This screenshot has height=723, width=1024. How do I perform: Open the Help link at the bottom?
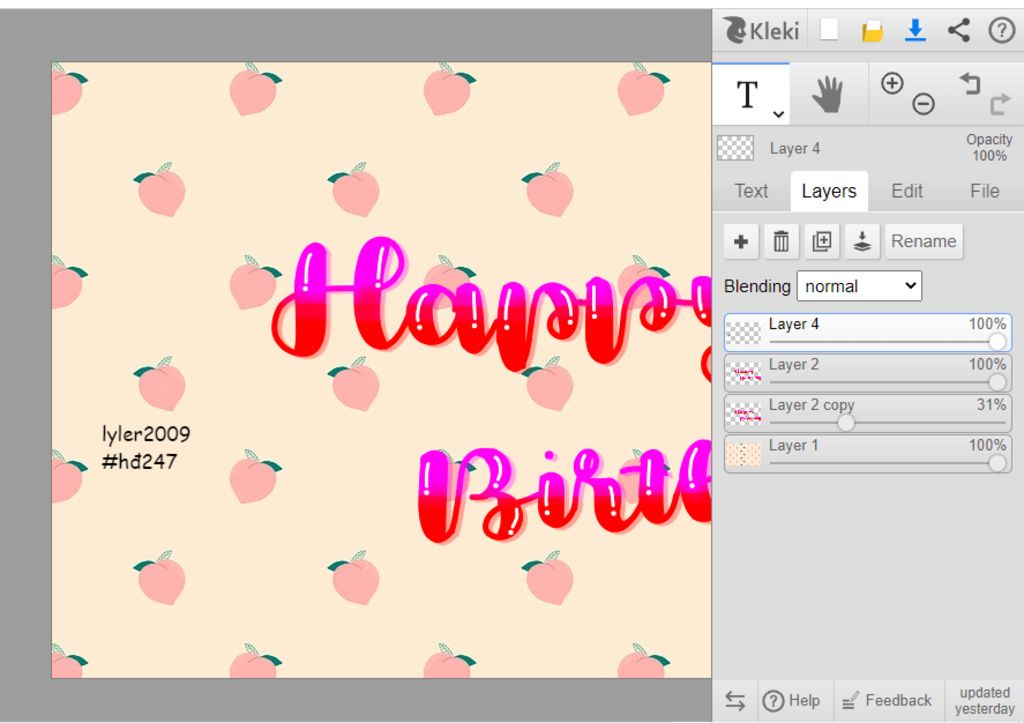(792, 701)
